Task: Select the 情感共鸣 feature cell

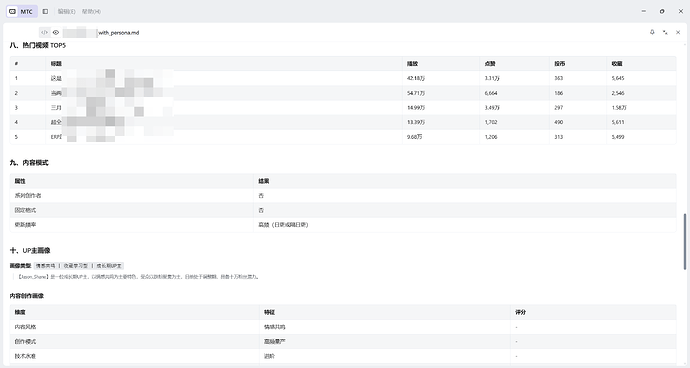Action: click(x=275, y=327)
